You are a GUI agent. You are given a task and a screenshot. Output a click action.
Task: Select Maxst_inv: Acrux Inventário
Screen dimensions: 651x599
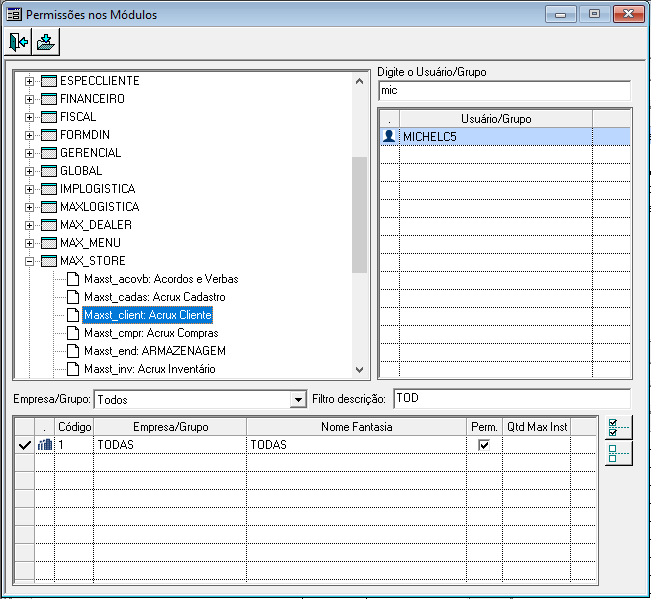[x=149, y=369]
